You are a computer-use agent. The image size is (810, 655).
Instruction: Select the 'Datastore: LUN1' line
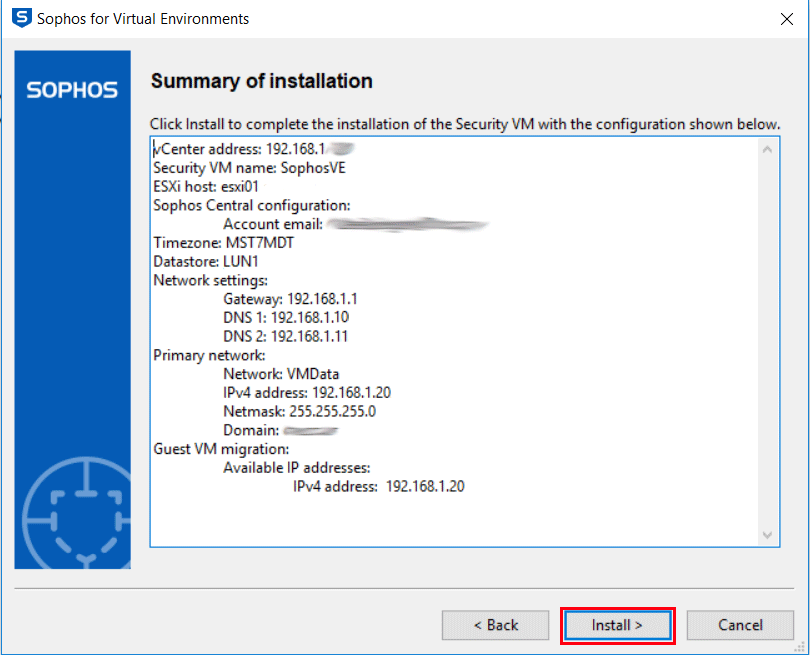tap(206, 261)
